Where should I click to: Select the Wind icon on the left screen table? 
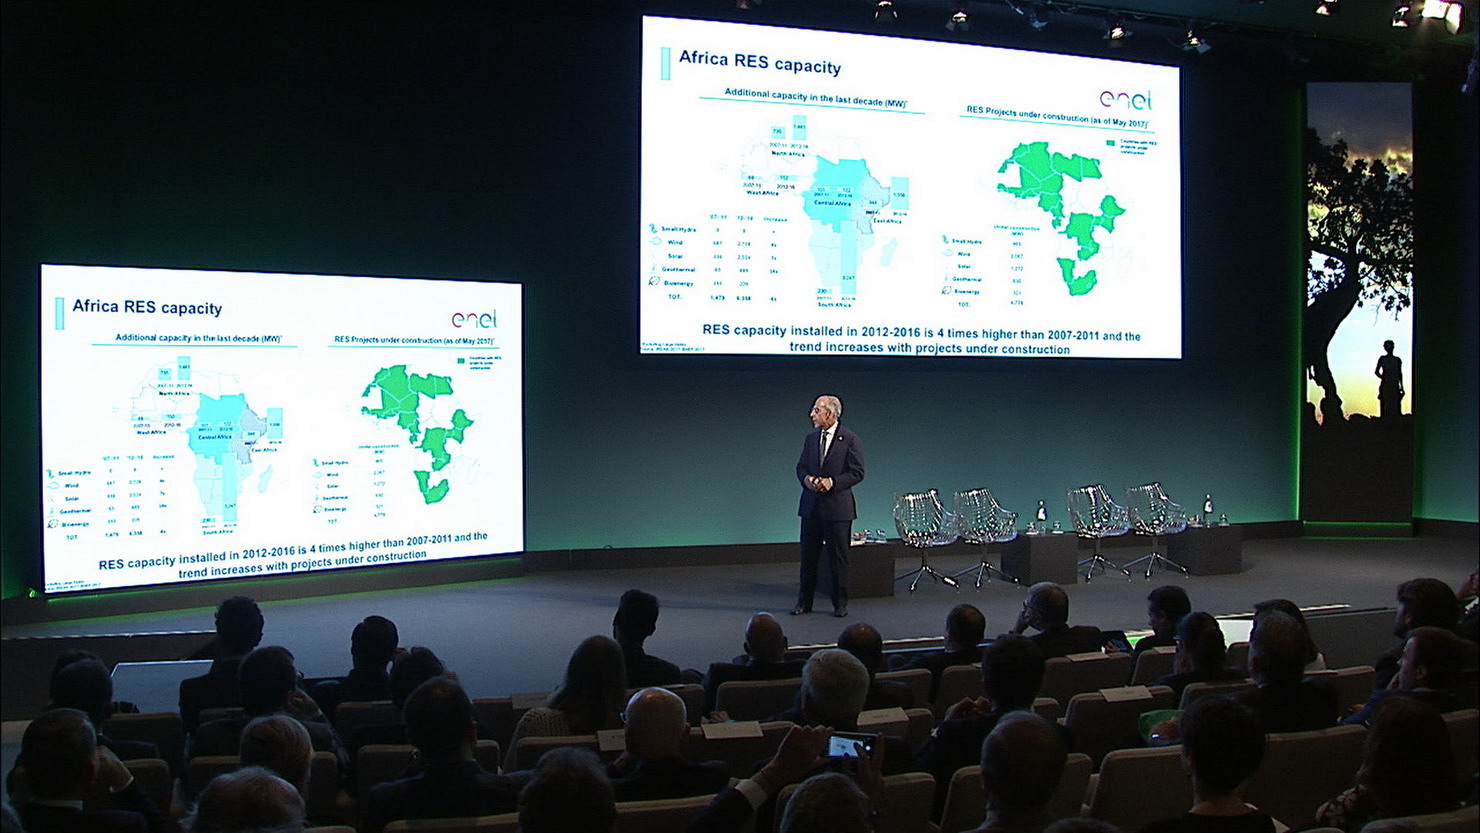coord(54,485)
